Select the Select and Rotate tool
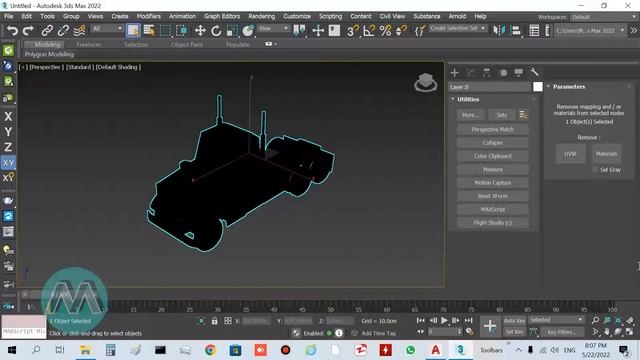Viewport: 640px width, 360px height. (x=216, y=31)
